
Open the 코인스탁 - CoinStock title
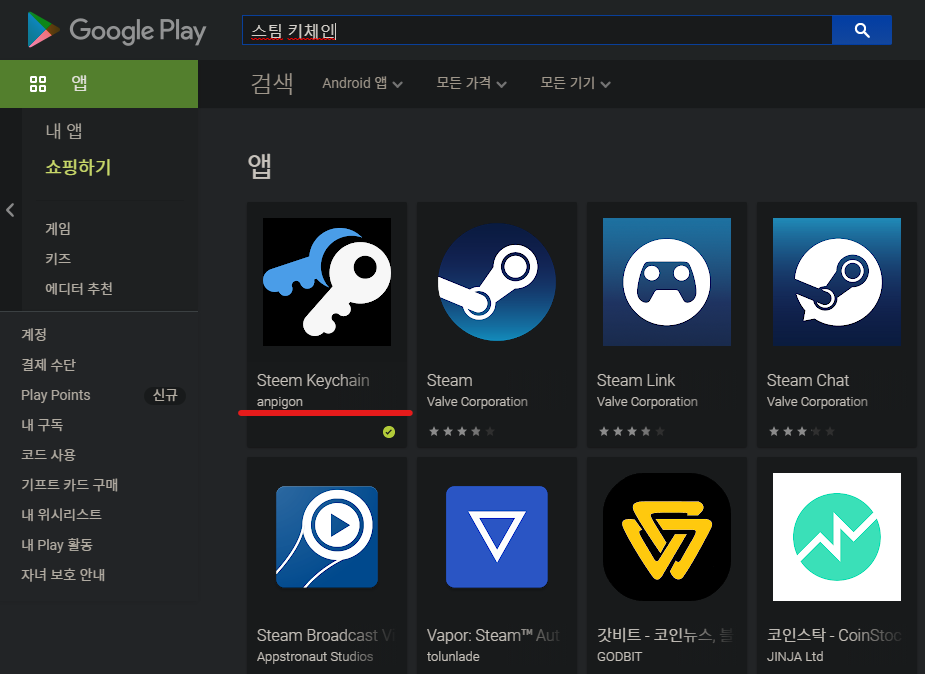pyautogui.click(x=834, y=636)
